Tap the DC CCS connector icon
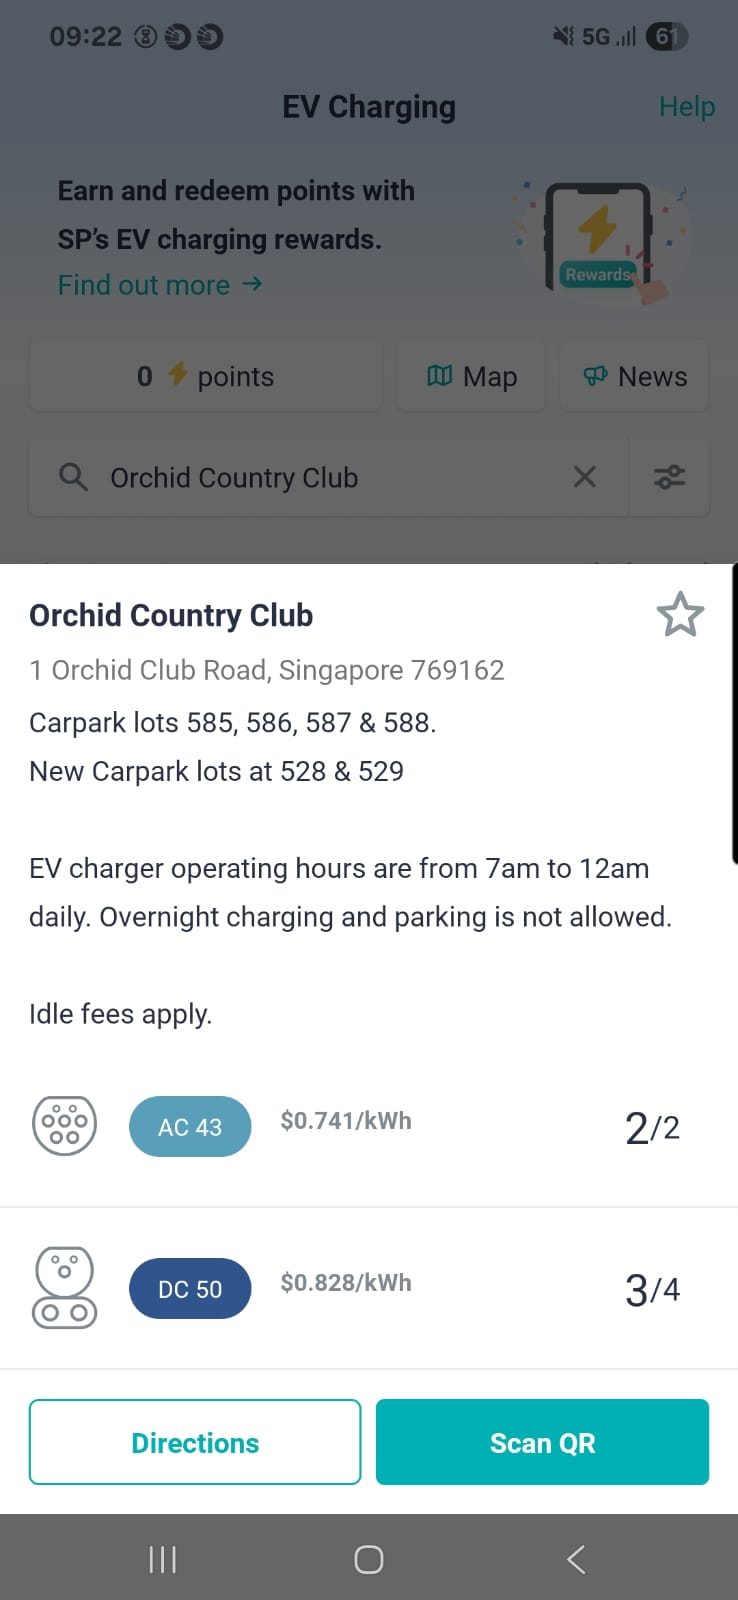This screenshot has height=1600, width=738. click(x=65, y=1288)
